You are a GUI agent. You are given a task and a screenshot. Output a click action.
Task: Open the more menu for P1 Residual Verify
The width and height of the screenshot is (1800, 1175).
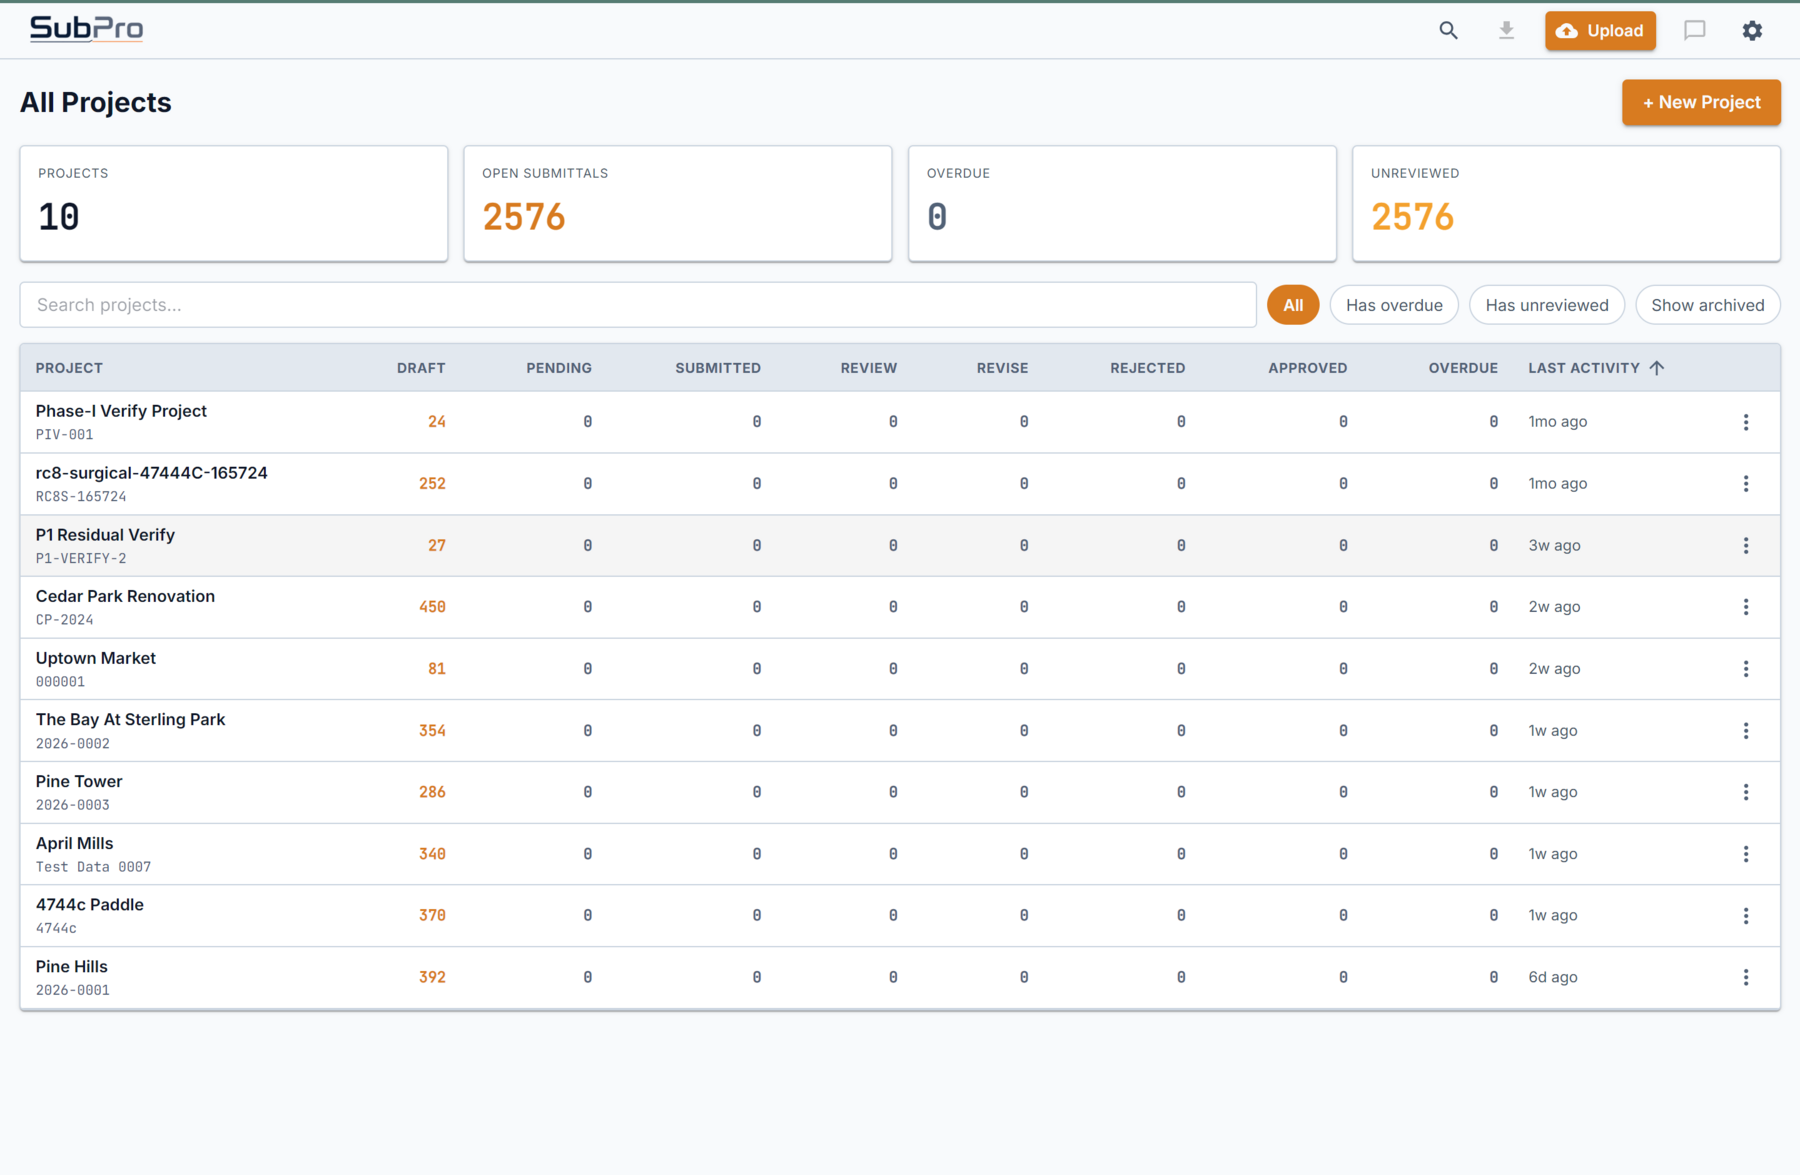coord(1746,546)
